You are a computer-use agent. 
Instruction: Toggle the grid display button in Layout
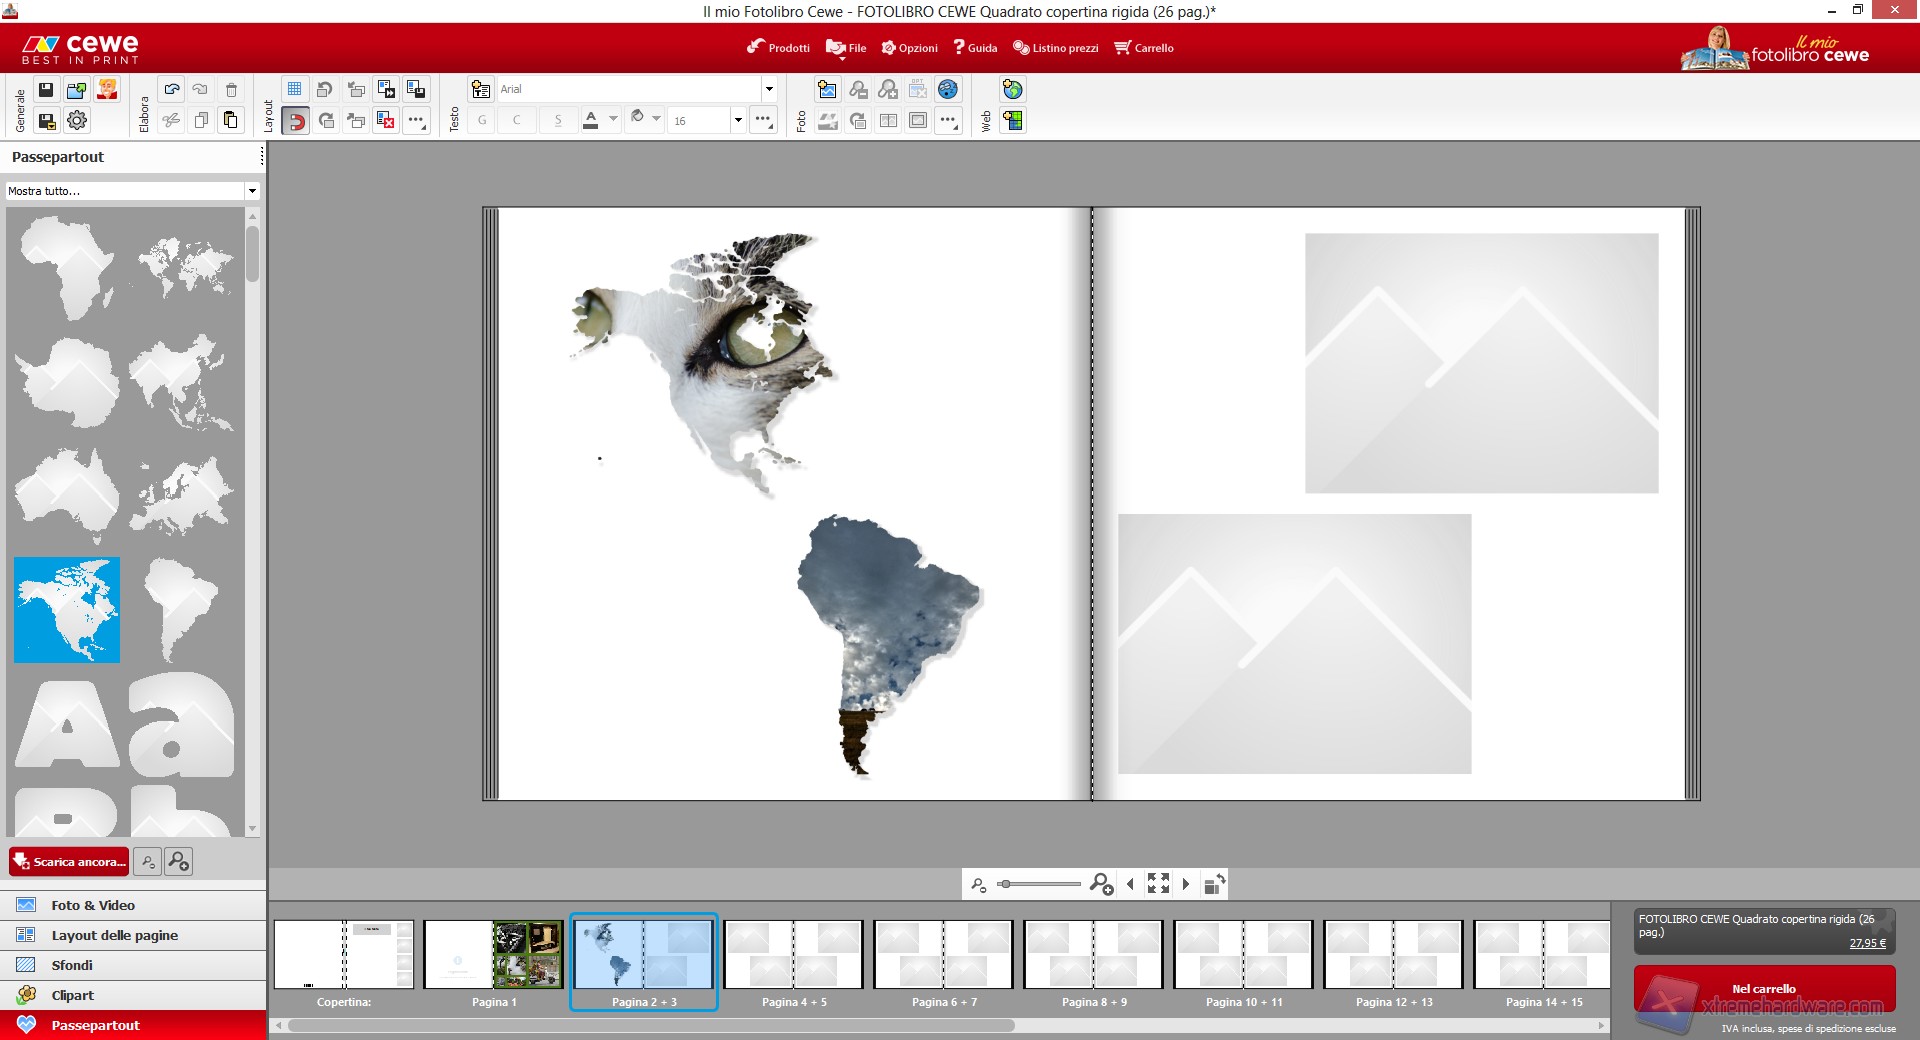coord(295,90)
